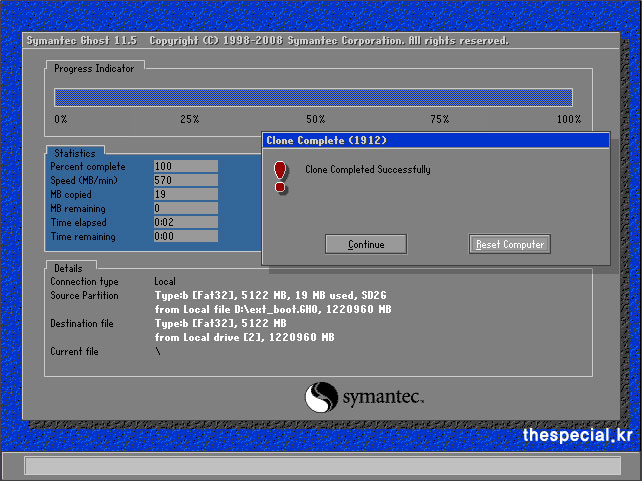The height and width of the screenshot is (481, 642).
Task: Click the Statistics group label
Action: [x=75, y=153]
